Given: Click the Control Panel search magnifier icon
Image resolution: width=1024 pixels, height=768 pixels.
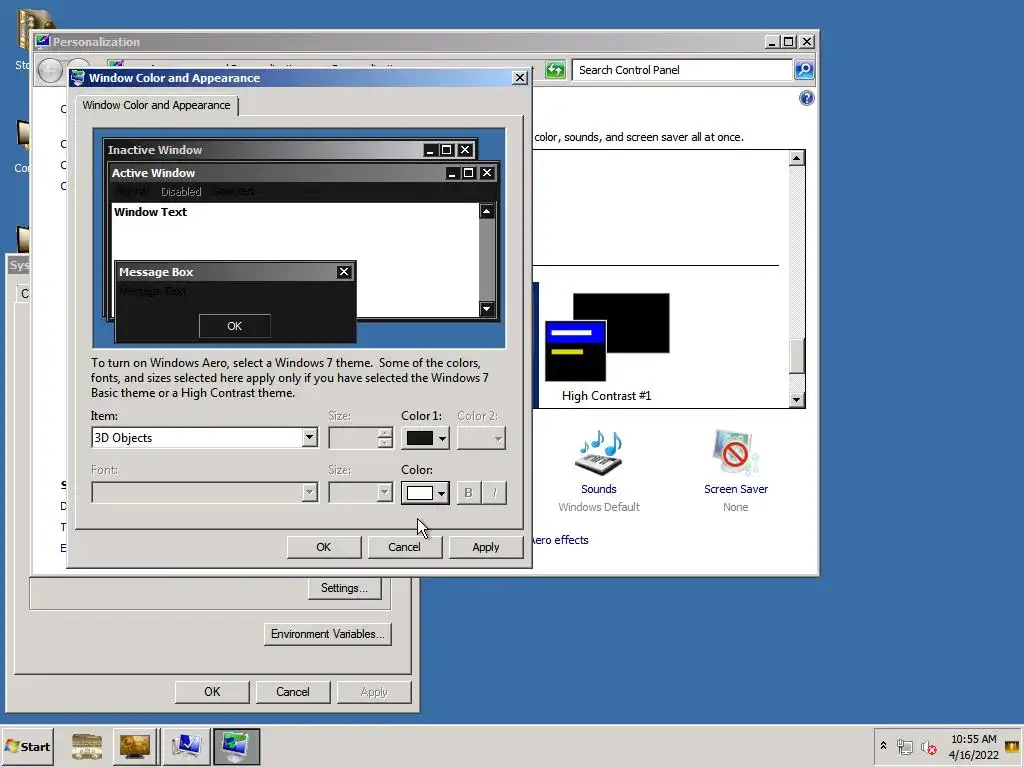Looking at the screenshot, I should click(x=804, y=69).
